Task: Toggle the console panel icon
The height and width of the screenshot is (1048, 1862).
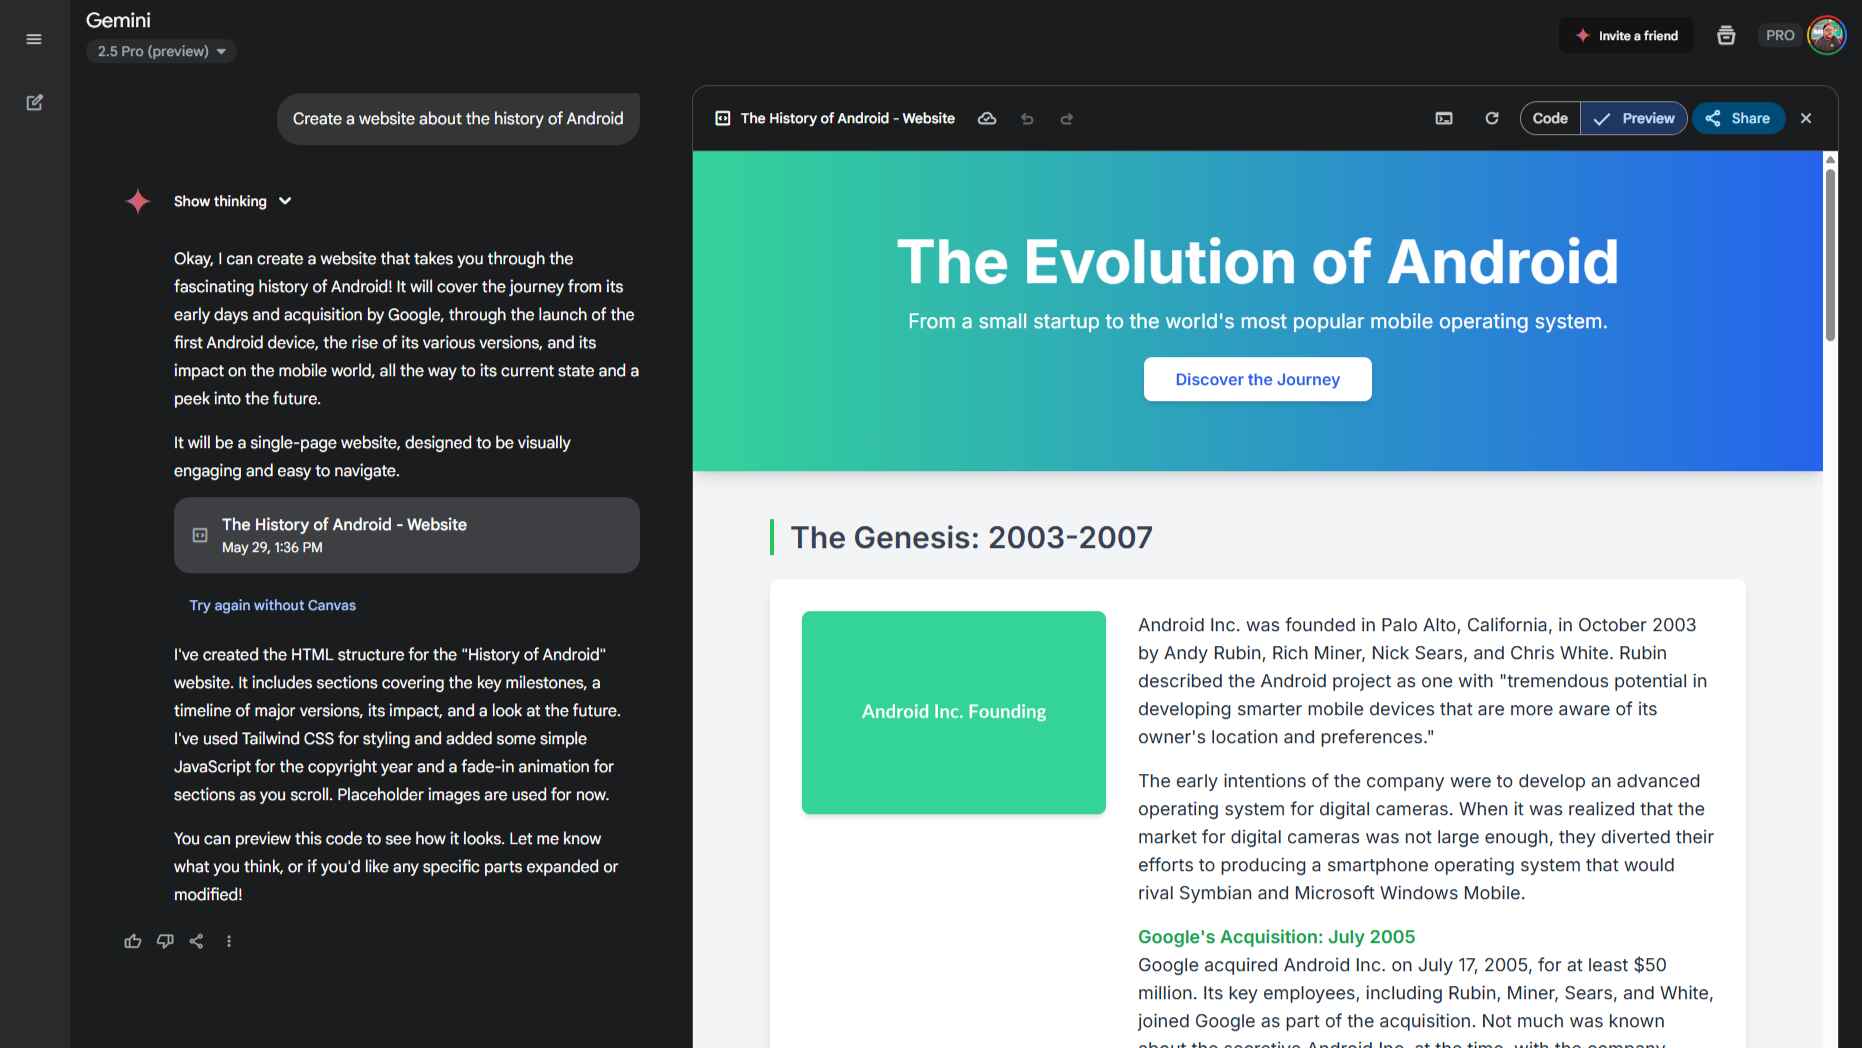Action: [x=1444, y=118]
